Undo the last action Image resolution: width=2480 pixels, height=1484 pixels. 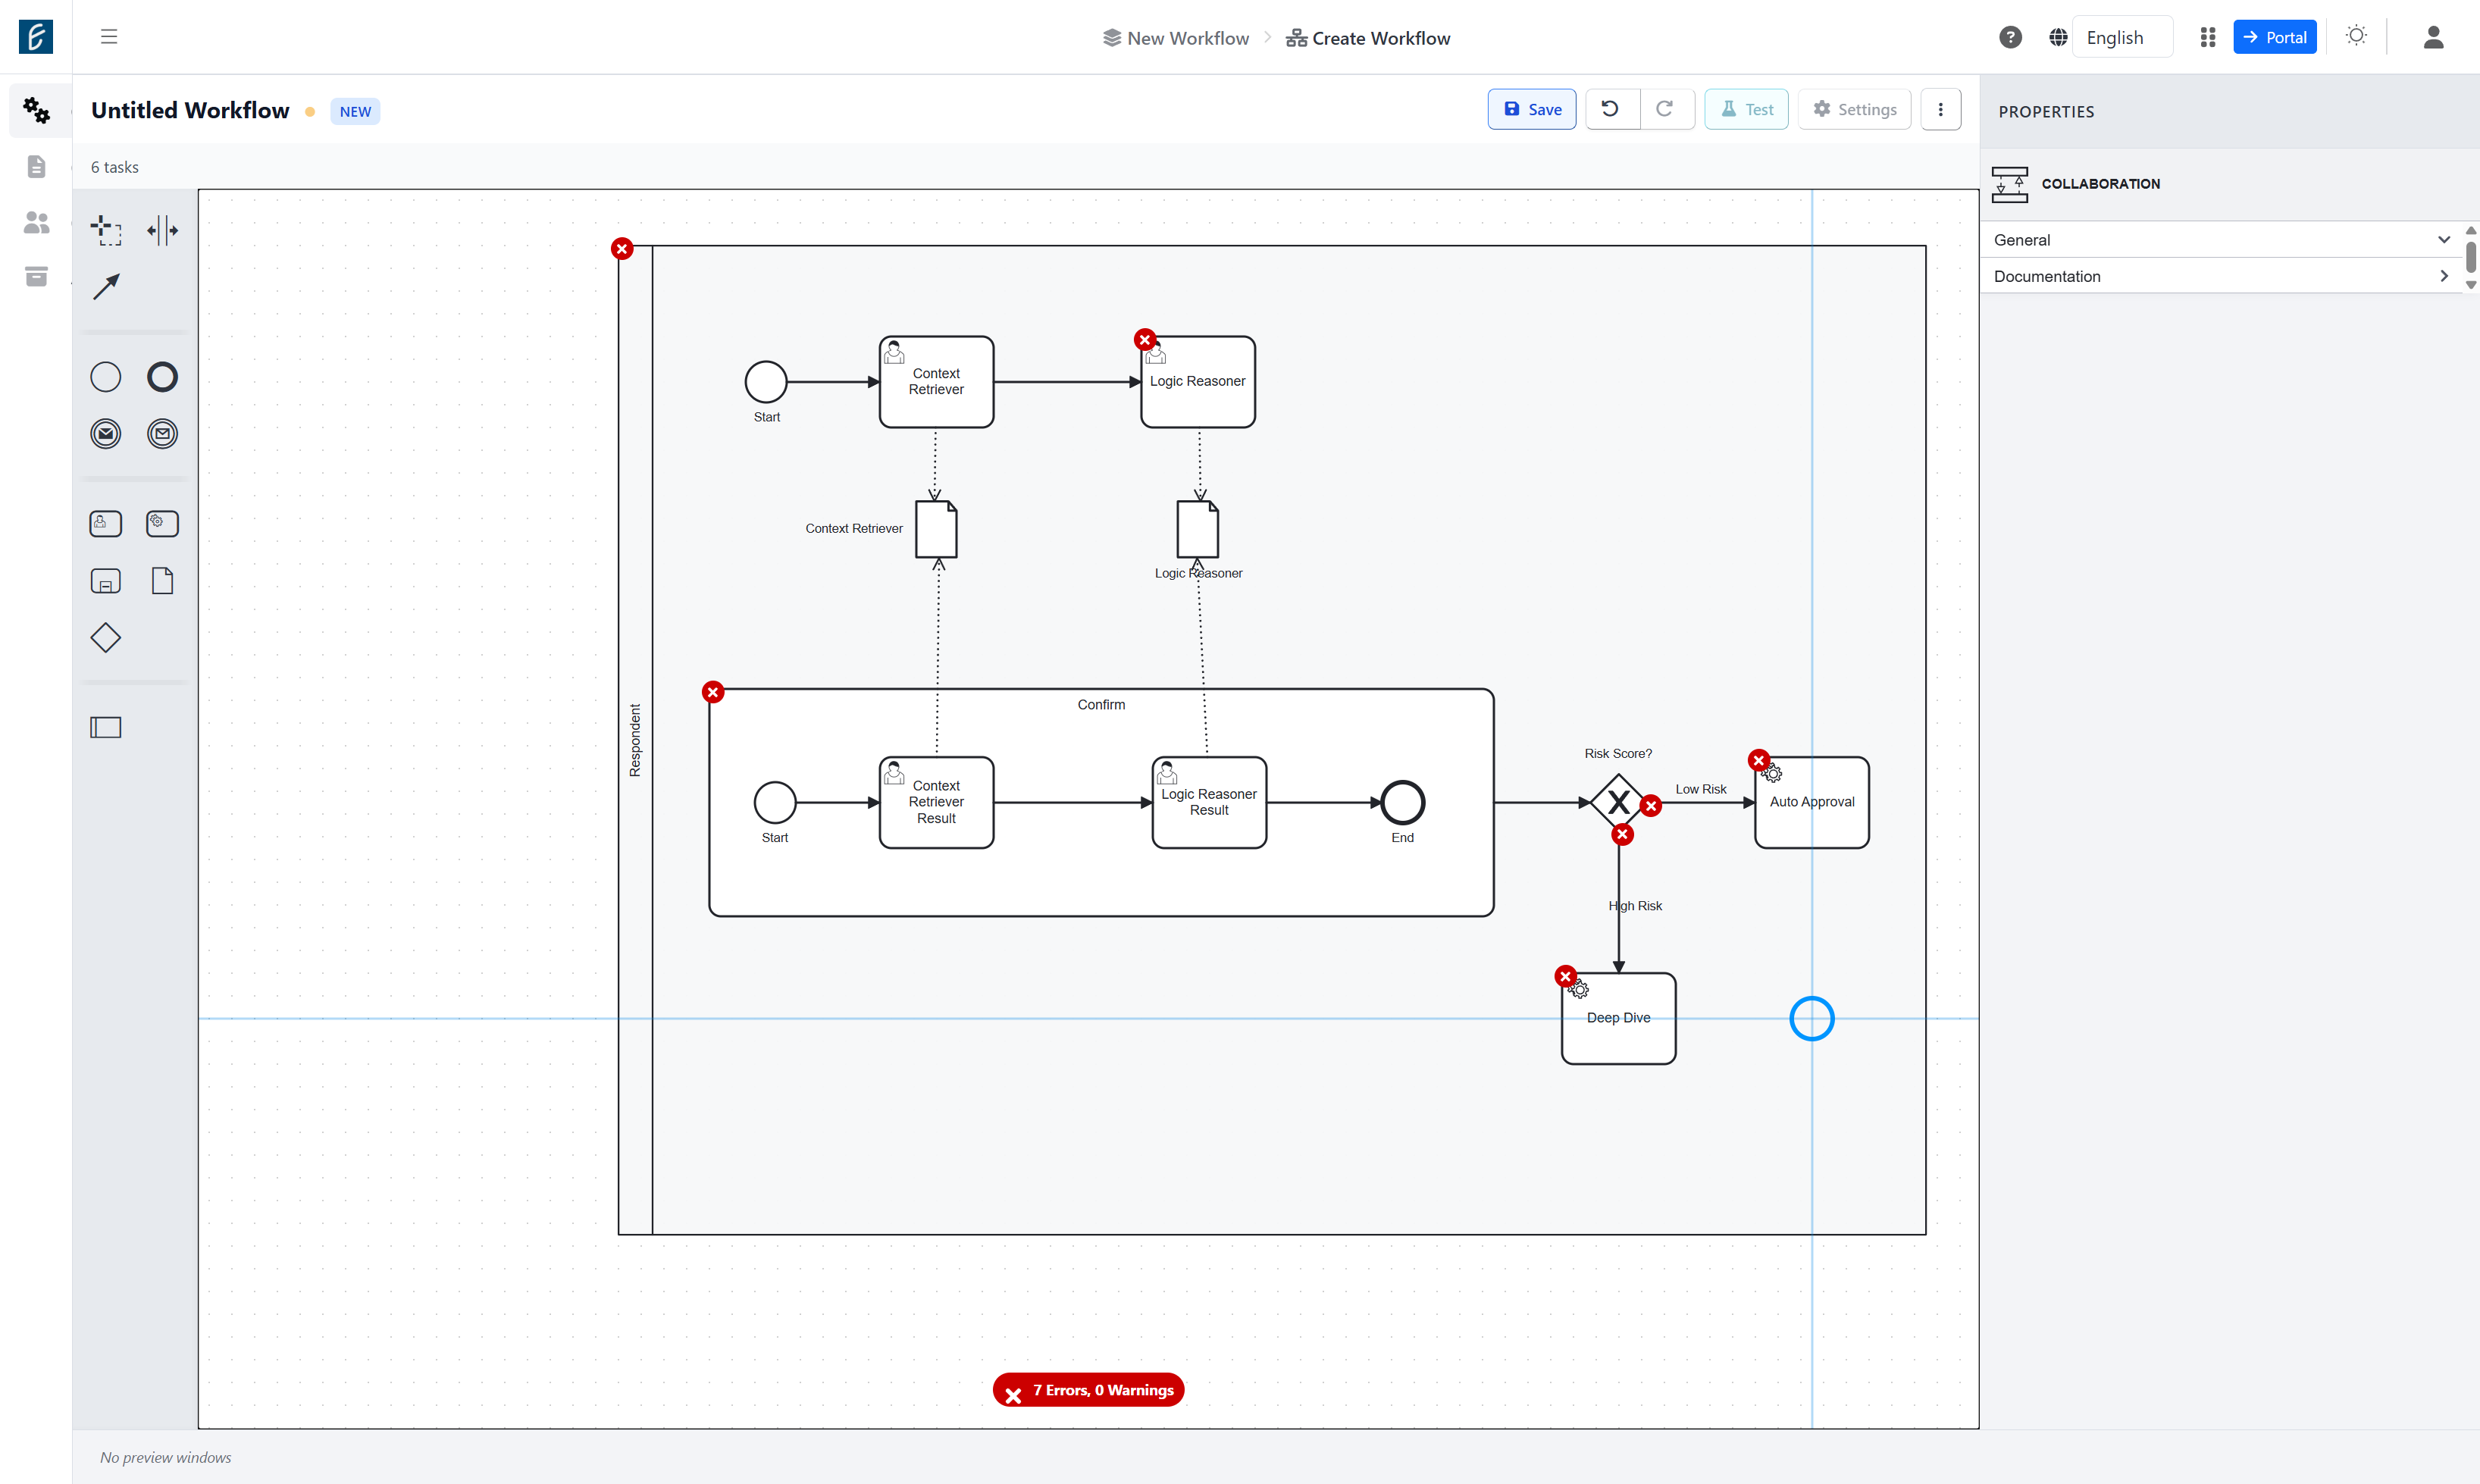pyautogui.click(x=1611, y=109)
